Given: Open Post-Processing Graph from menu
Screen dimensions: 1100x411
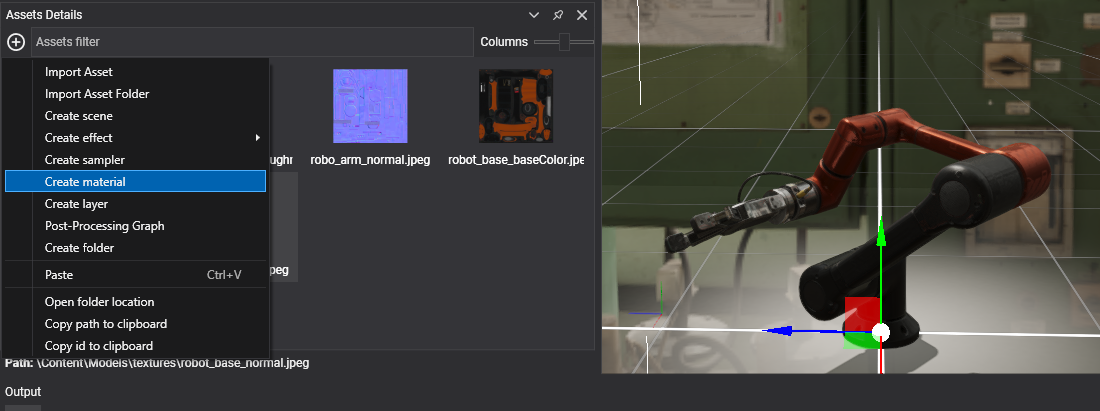Looking at the screenshot, I should [104, 226].
